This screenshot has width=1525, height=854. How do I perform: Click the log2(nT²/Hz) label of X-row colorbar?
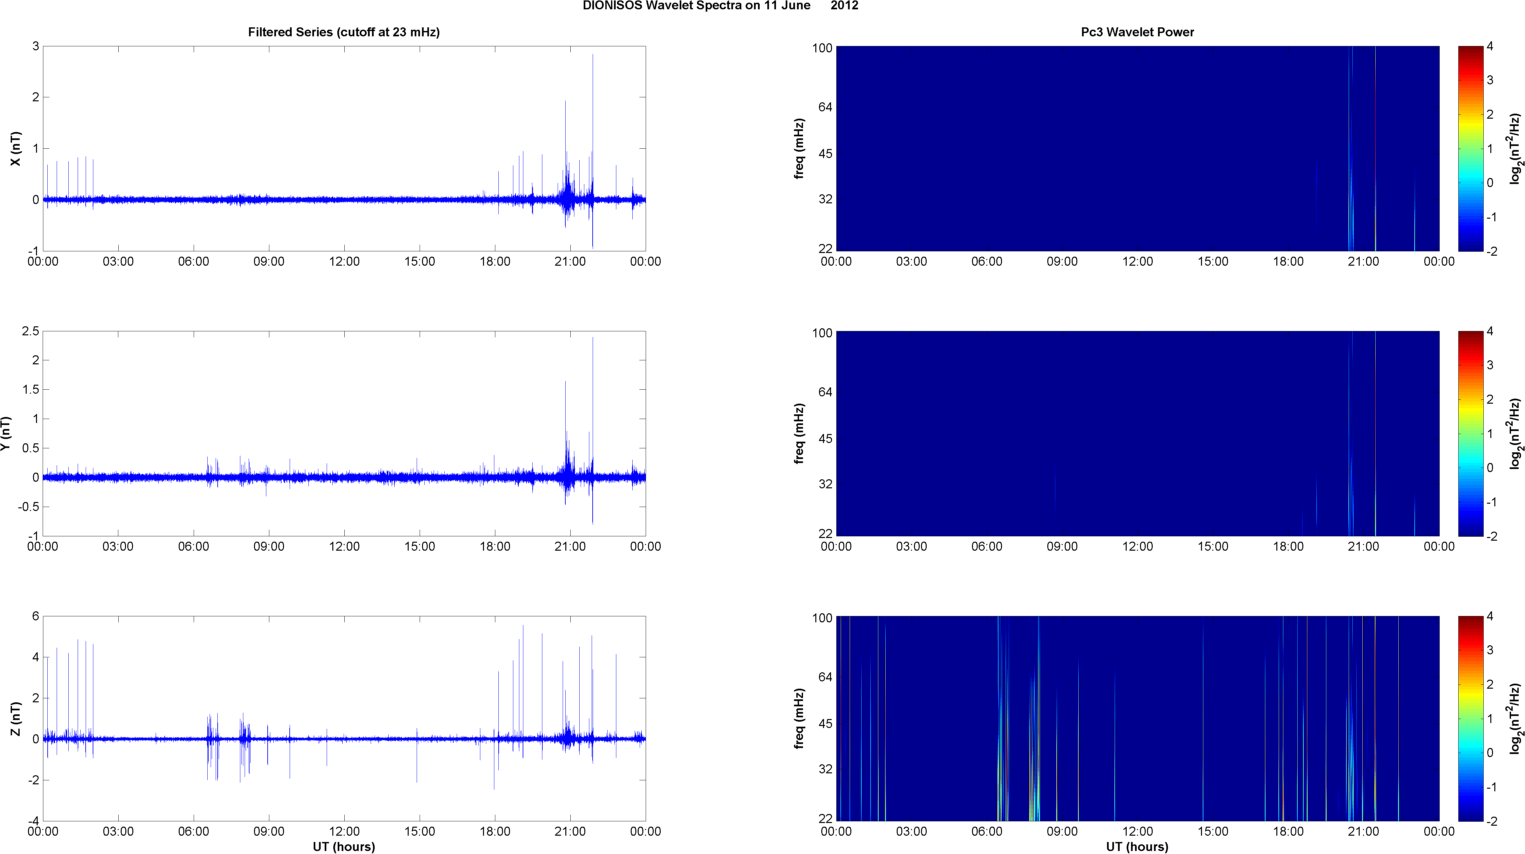(1516, 149)
